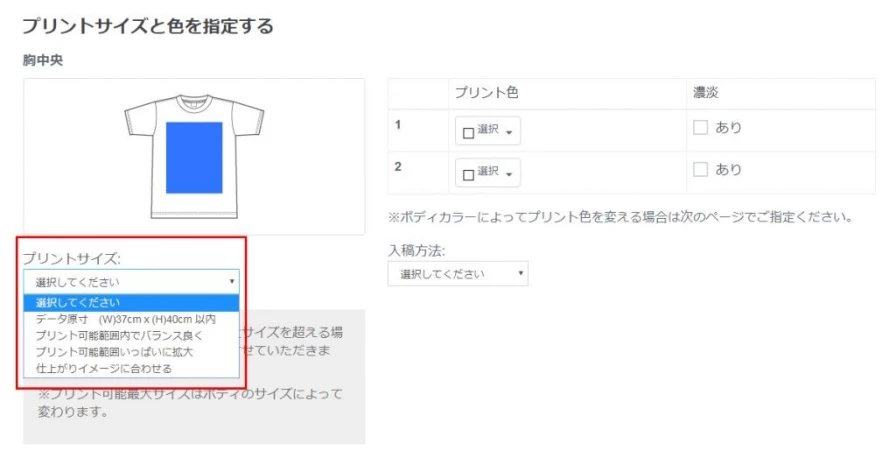
Task: Click the blue print area on the T-shirt
Action: [194, 157]
